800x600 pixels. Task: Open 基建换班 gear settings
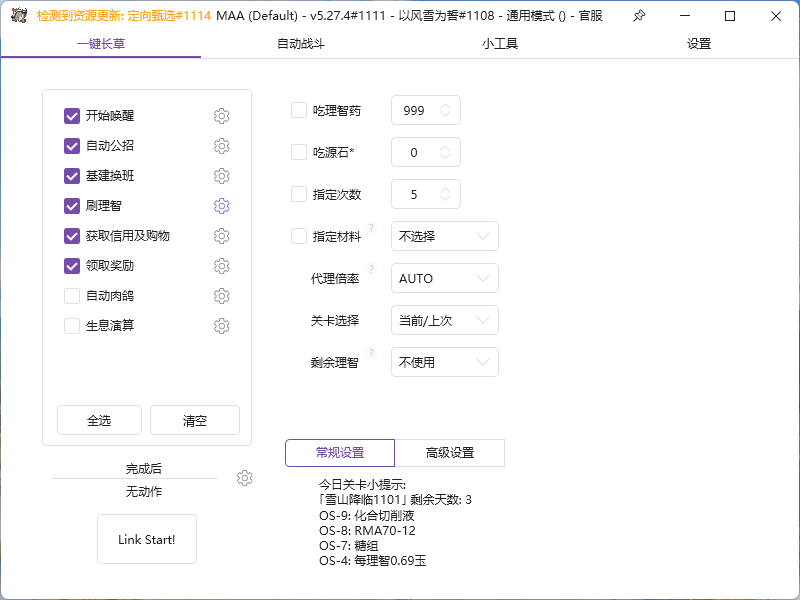click(x=221, y=176)
